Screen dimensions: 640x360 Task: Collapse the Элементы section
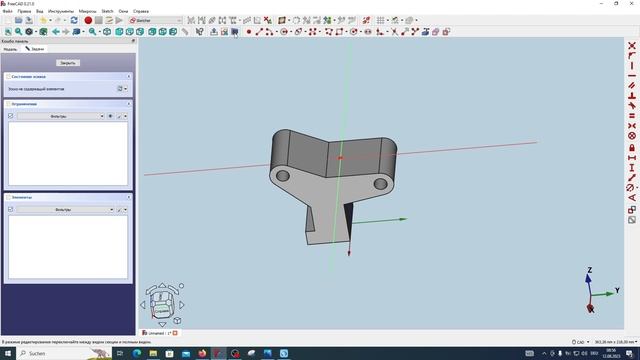click(129, 197)
